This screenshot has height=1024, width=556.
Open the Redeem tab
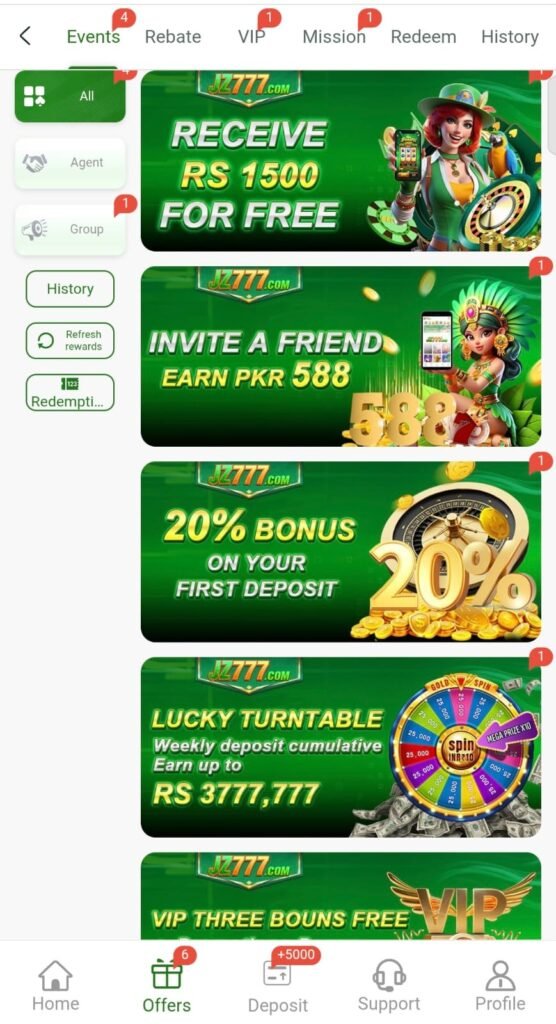(x=423, y=37)
